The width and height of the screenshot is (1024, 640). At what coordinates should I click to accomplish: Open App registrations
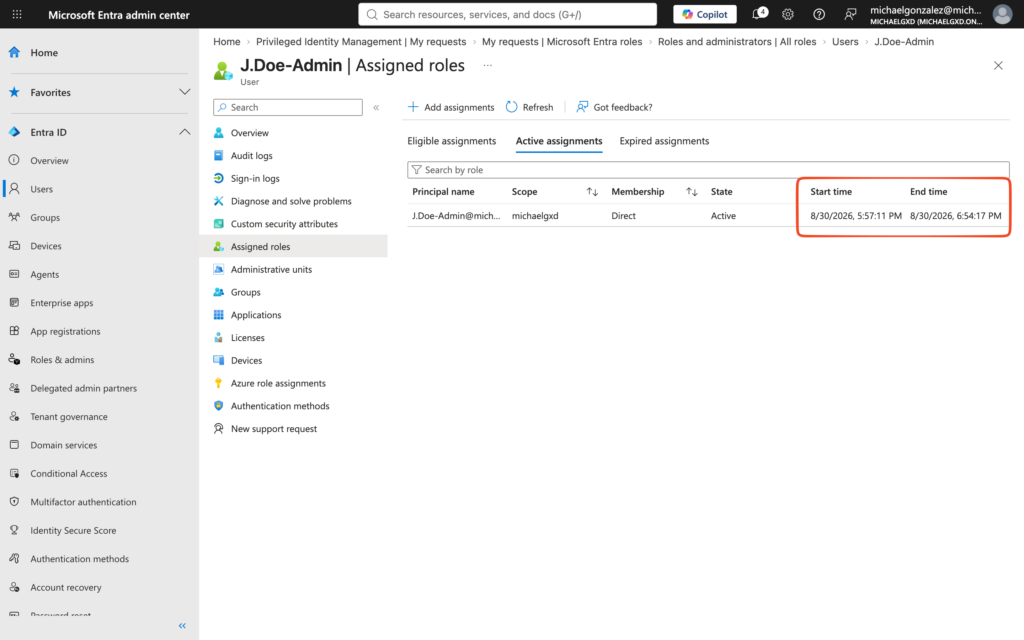(65, 331)
